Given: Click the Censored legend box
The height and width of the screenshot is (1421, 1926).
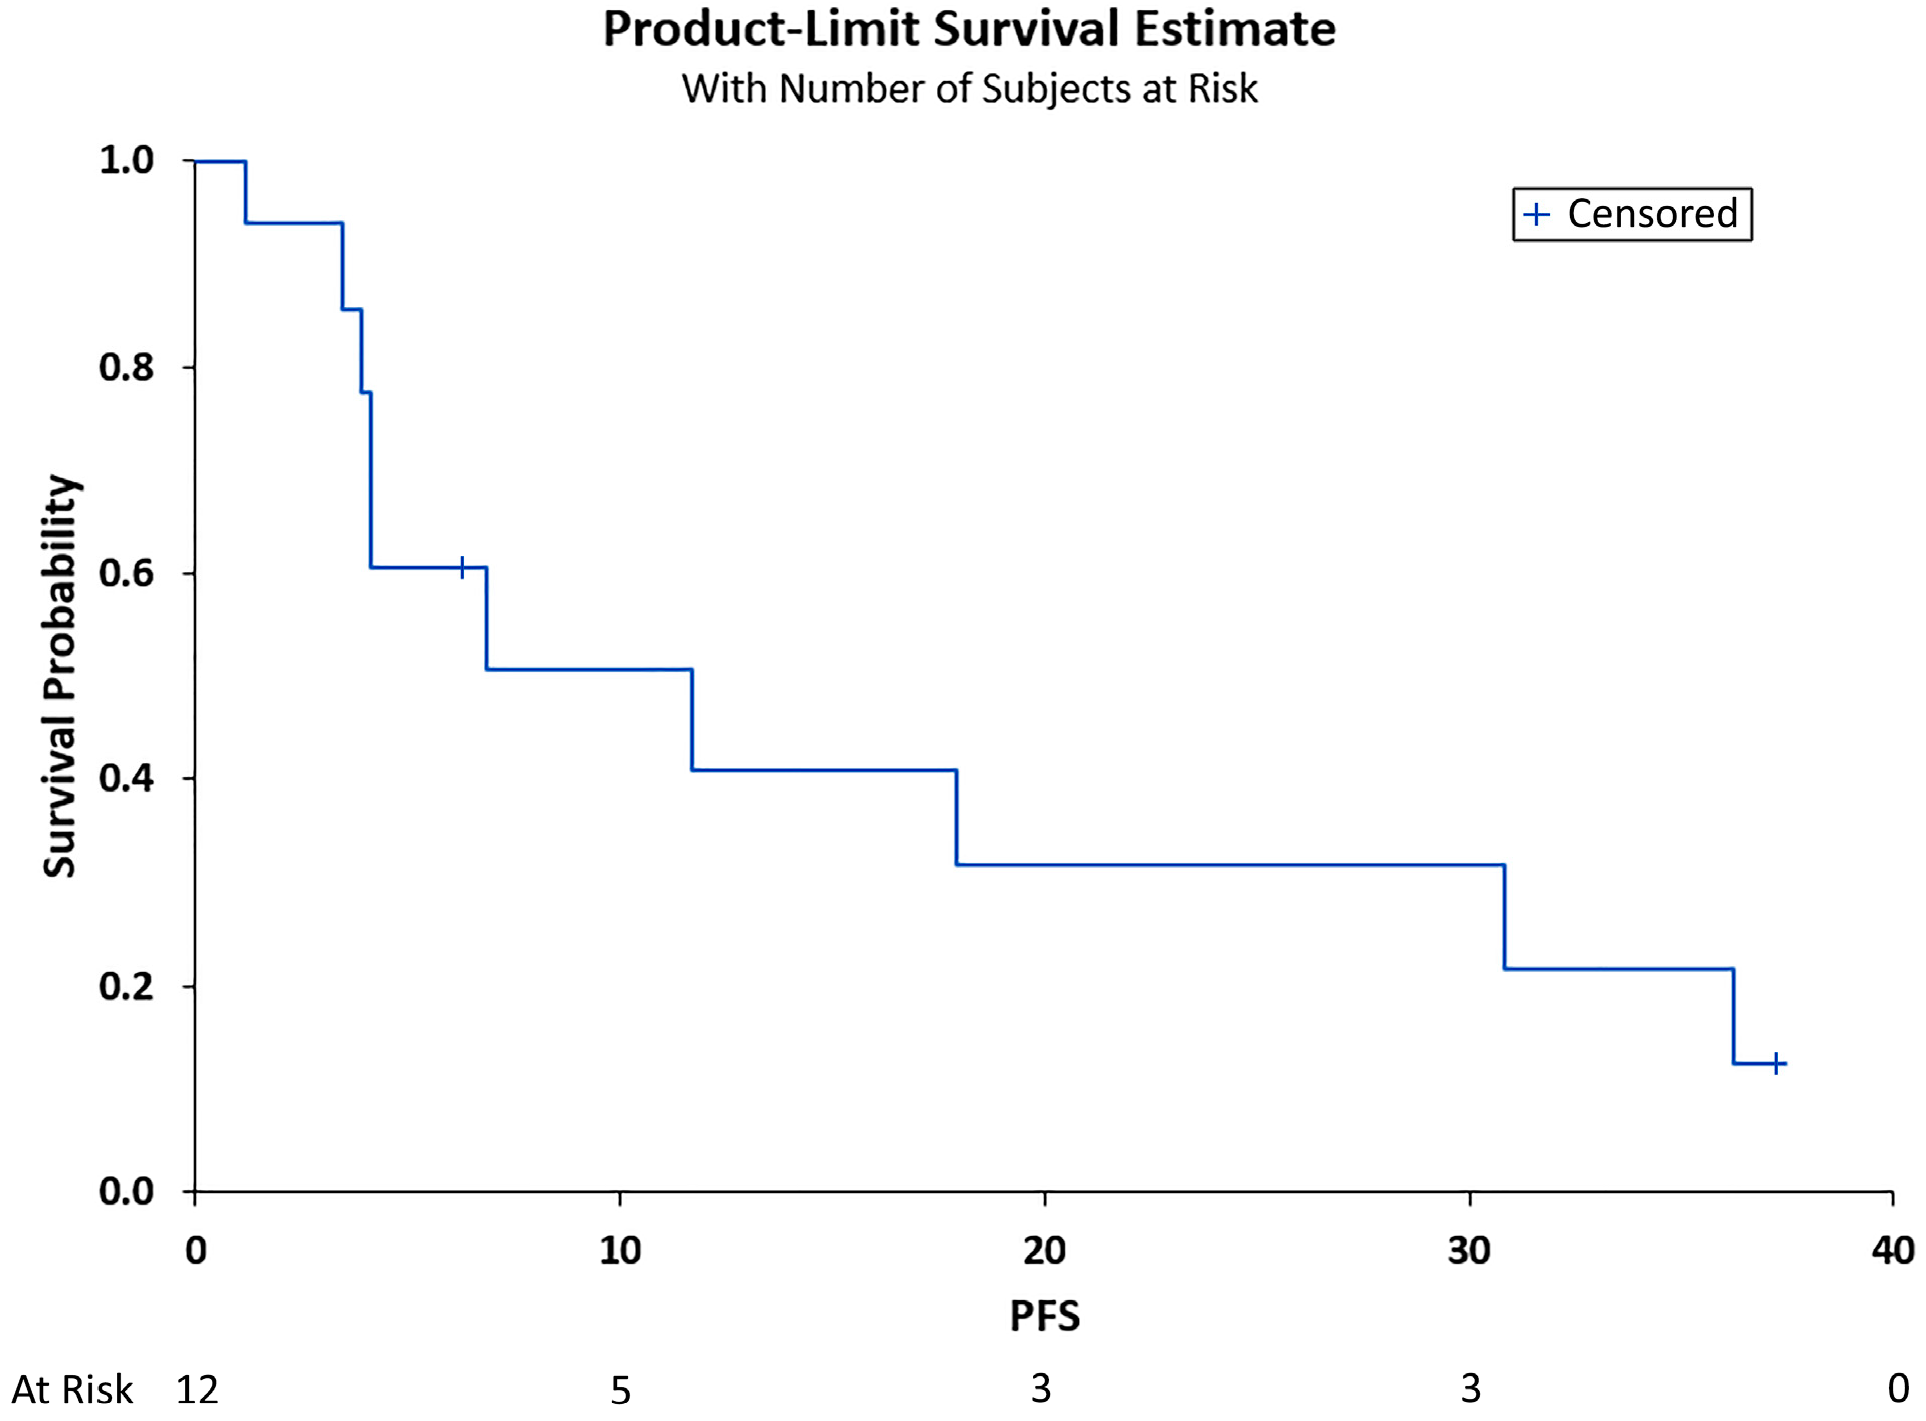Looking at the screenshot, I should (x=1632, y=214).
